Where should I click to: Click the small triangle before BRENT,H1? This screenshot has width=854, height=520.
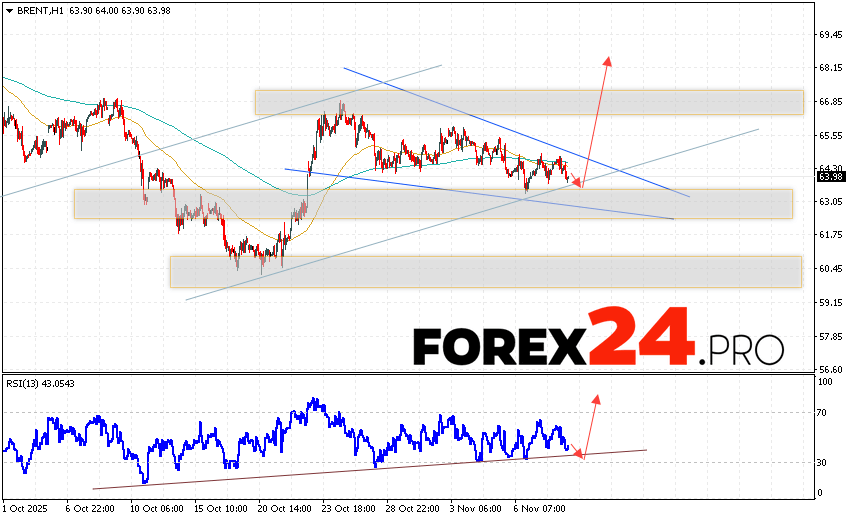pos(8,9)
